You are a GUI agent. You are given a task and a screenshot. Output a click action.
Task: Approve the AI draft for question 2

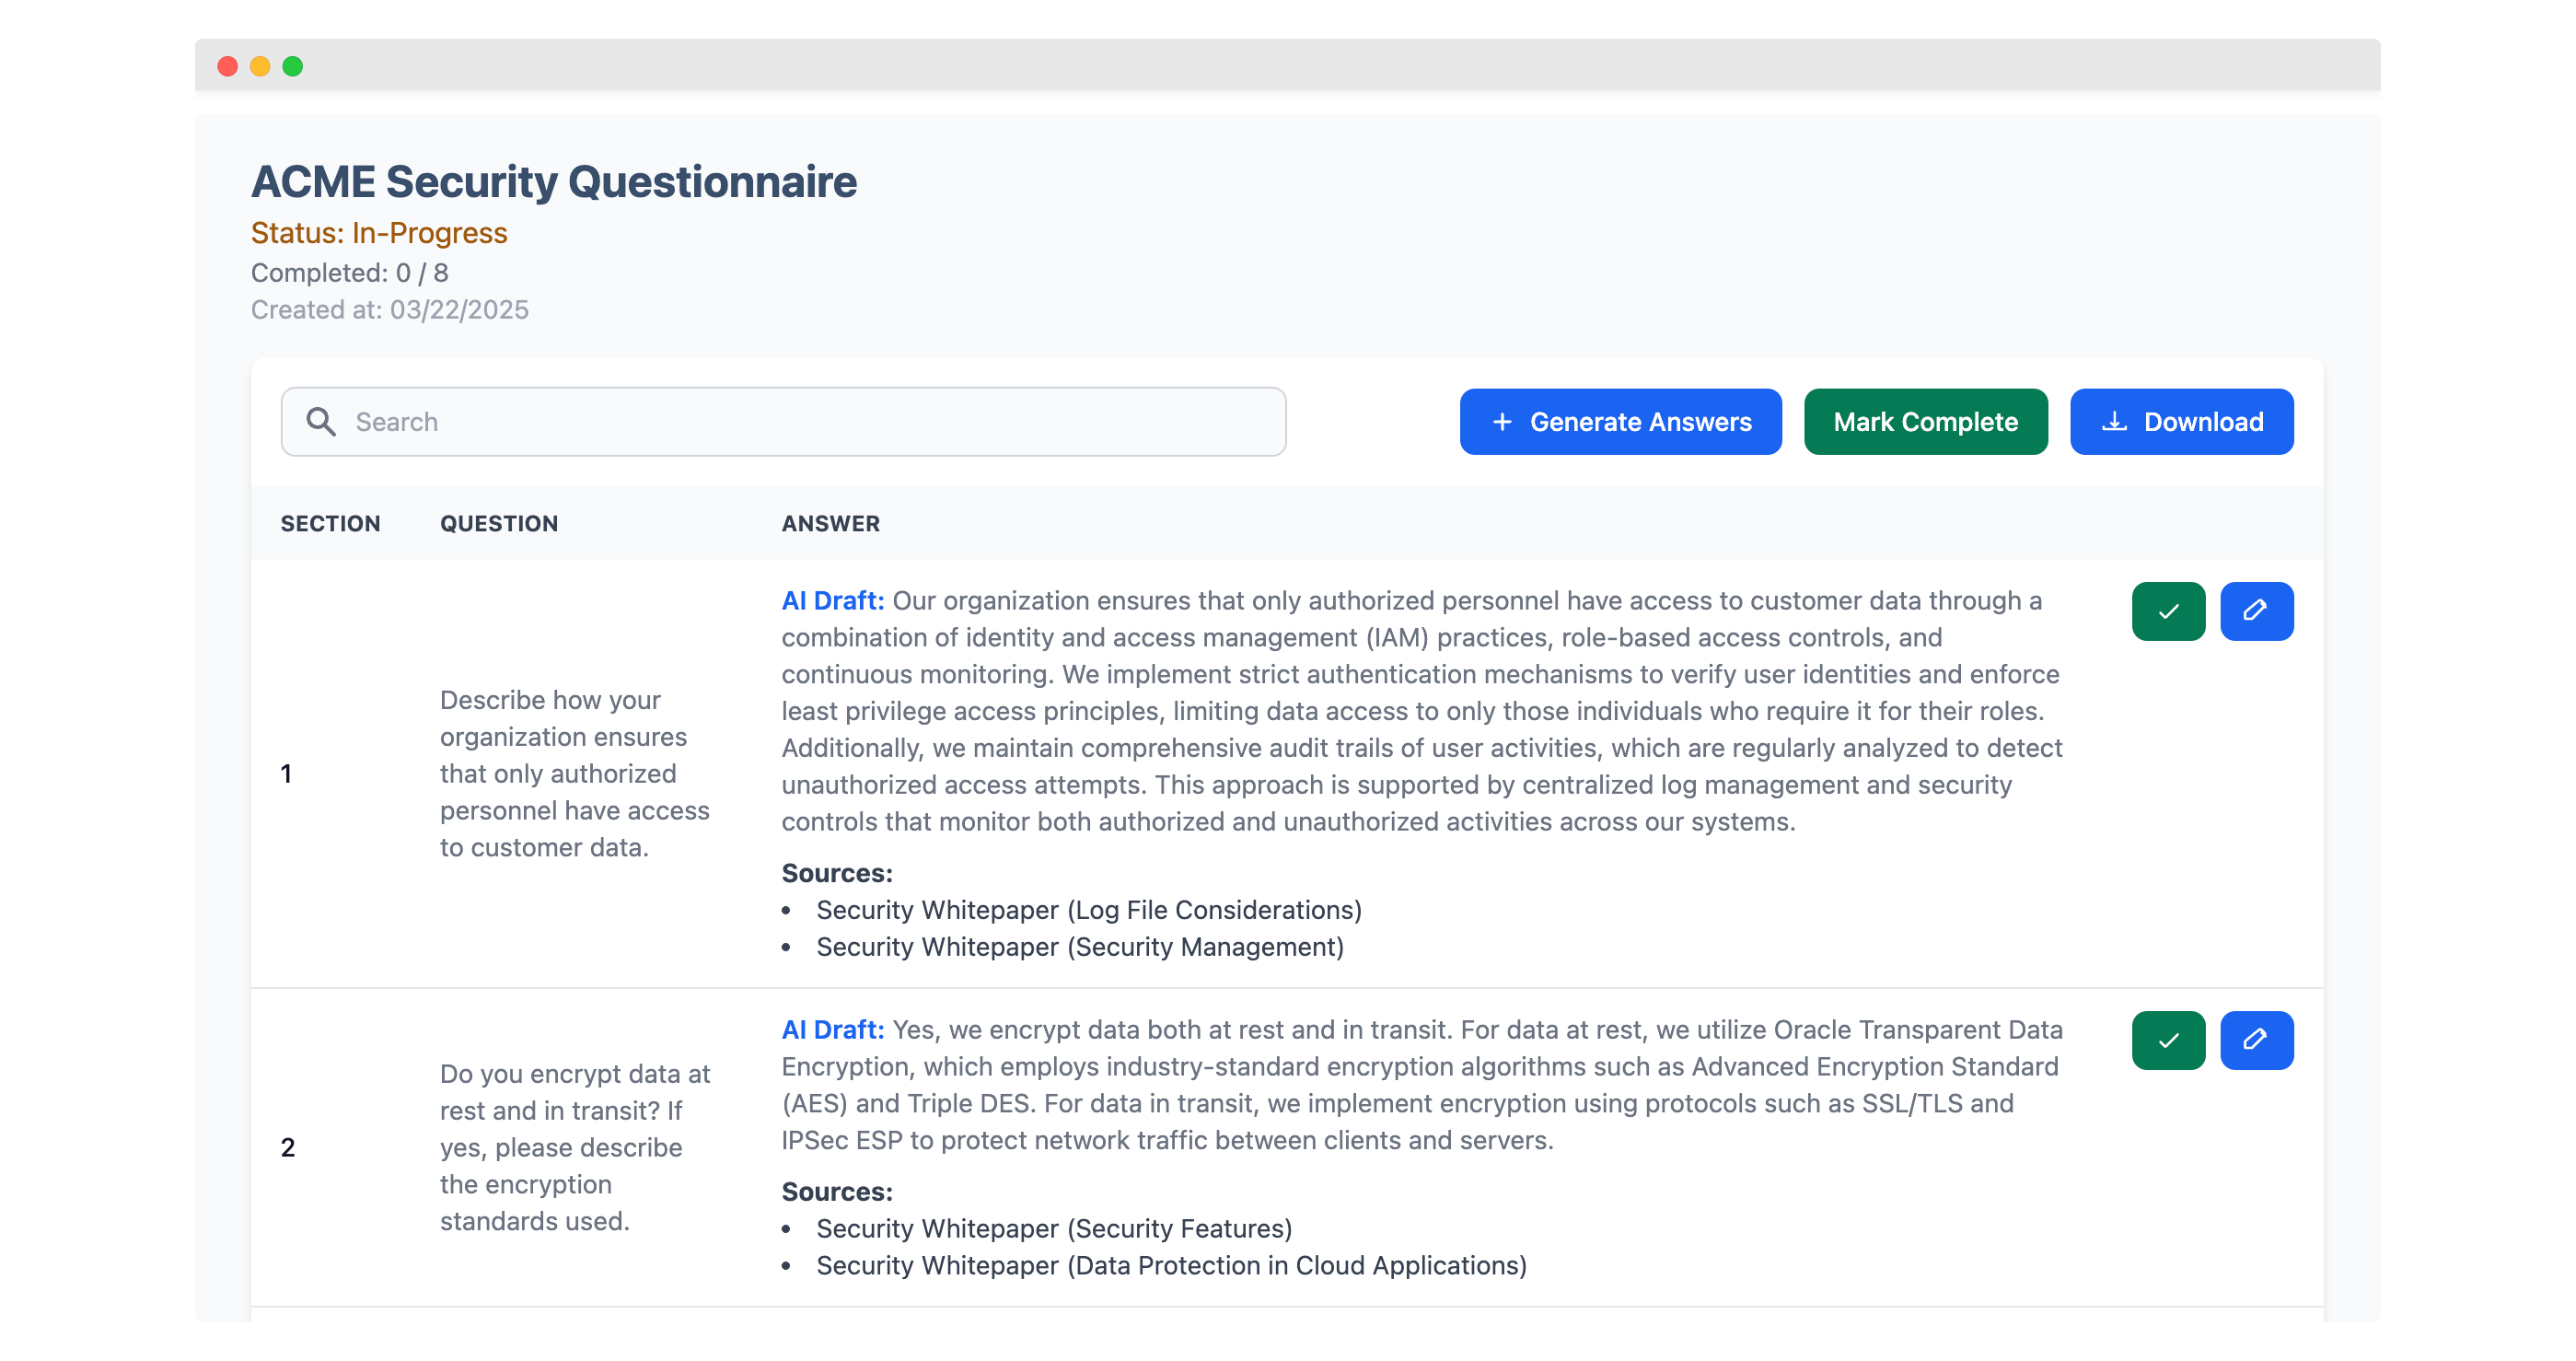(2167, 1040)
